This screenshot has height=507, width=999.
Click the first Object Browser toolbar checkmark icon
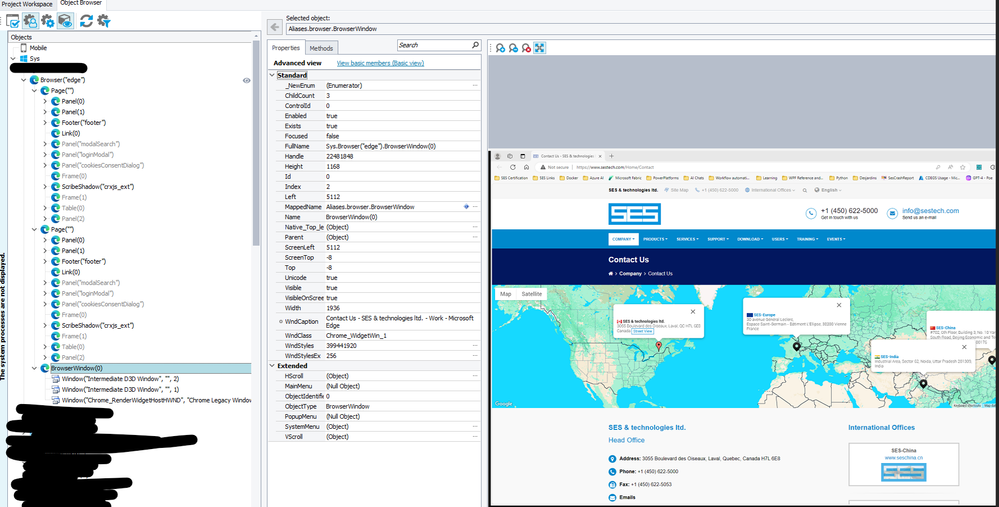pos(13,20)
